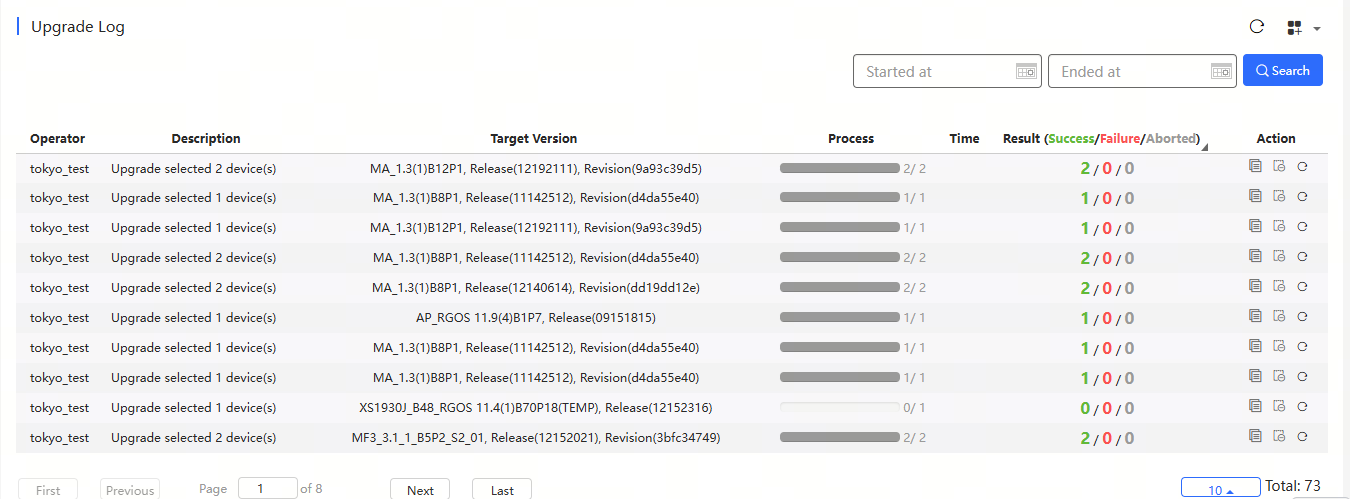
Task: Click the Target Version column header
Action: (534, 139)
